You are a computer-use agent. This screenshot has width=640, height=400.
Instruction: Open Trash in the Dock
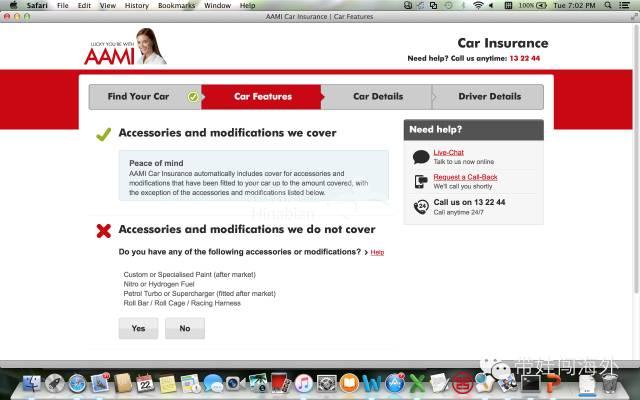coord(609,384)
